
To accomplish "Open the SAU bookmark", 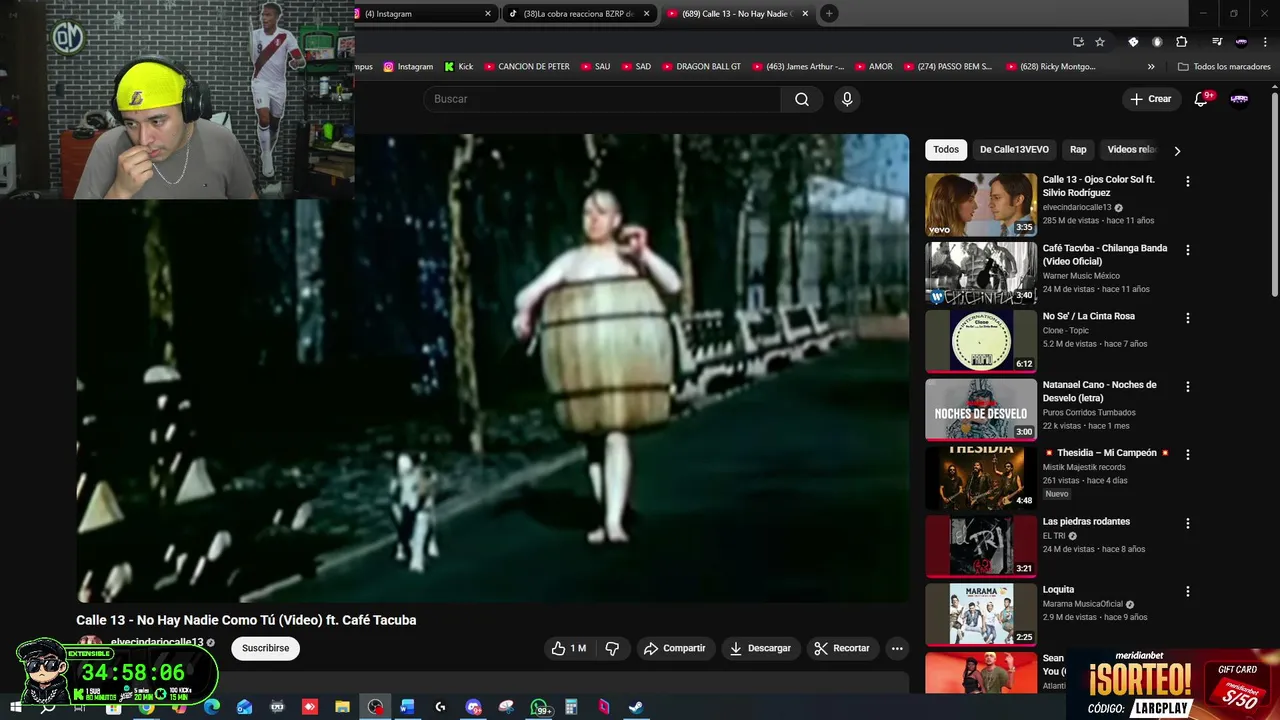I will 595,67.
